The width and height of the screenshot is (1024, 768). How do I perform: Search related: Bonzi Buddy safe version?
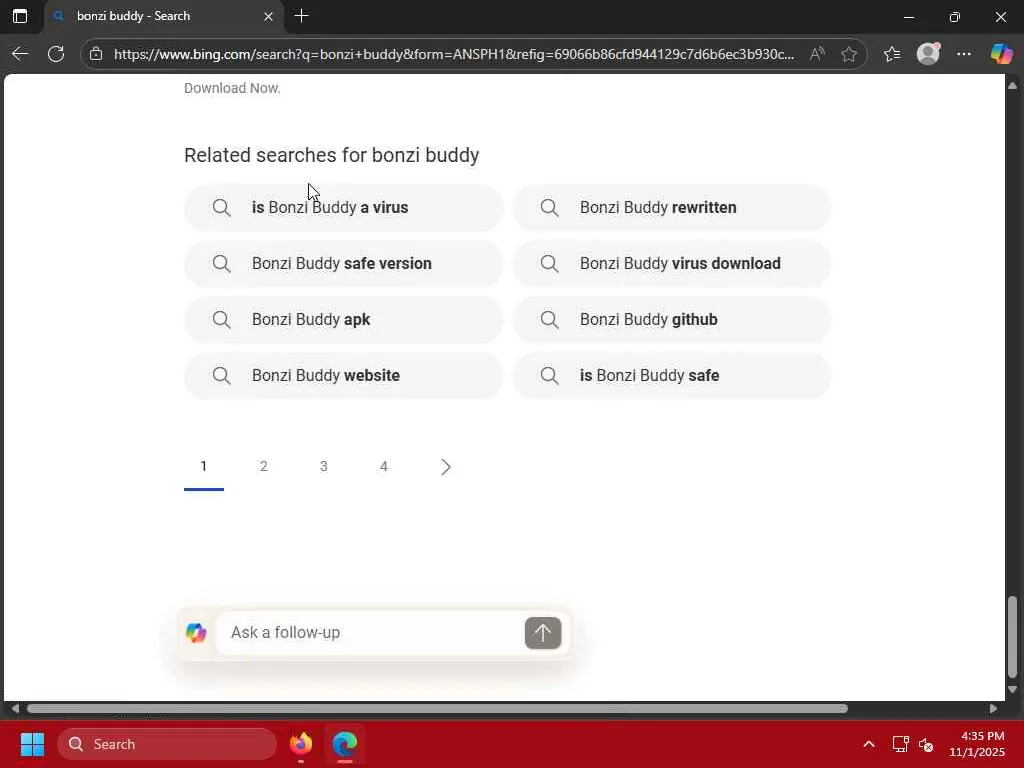[x=344, y=264]
